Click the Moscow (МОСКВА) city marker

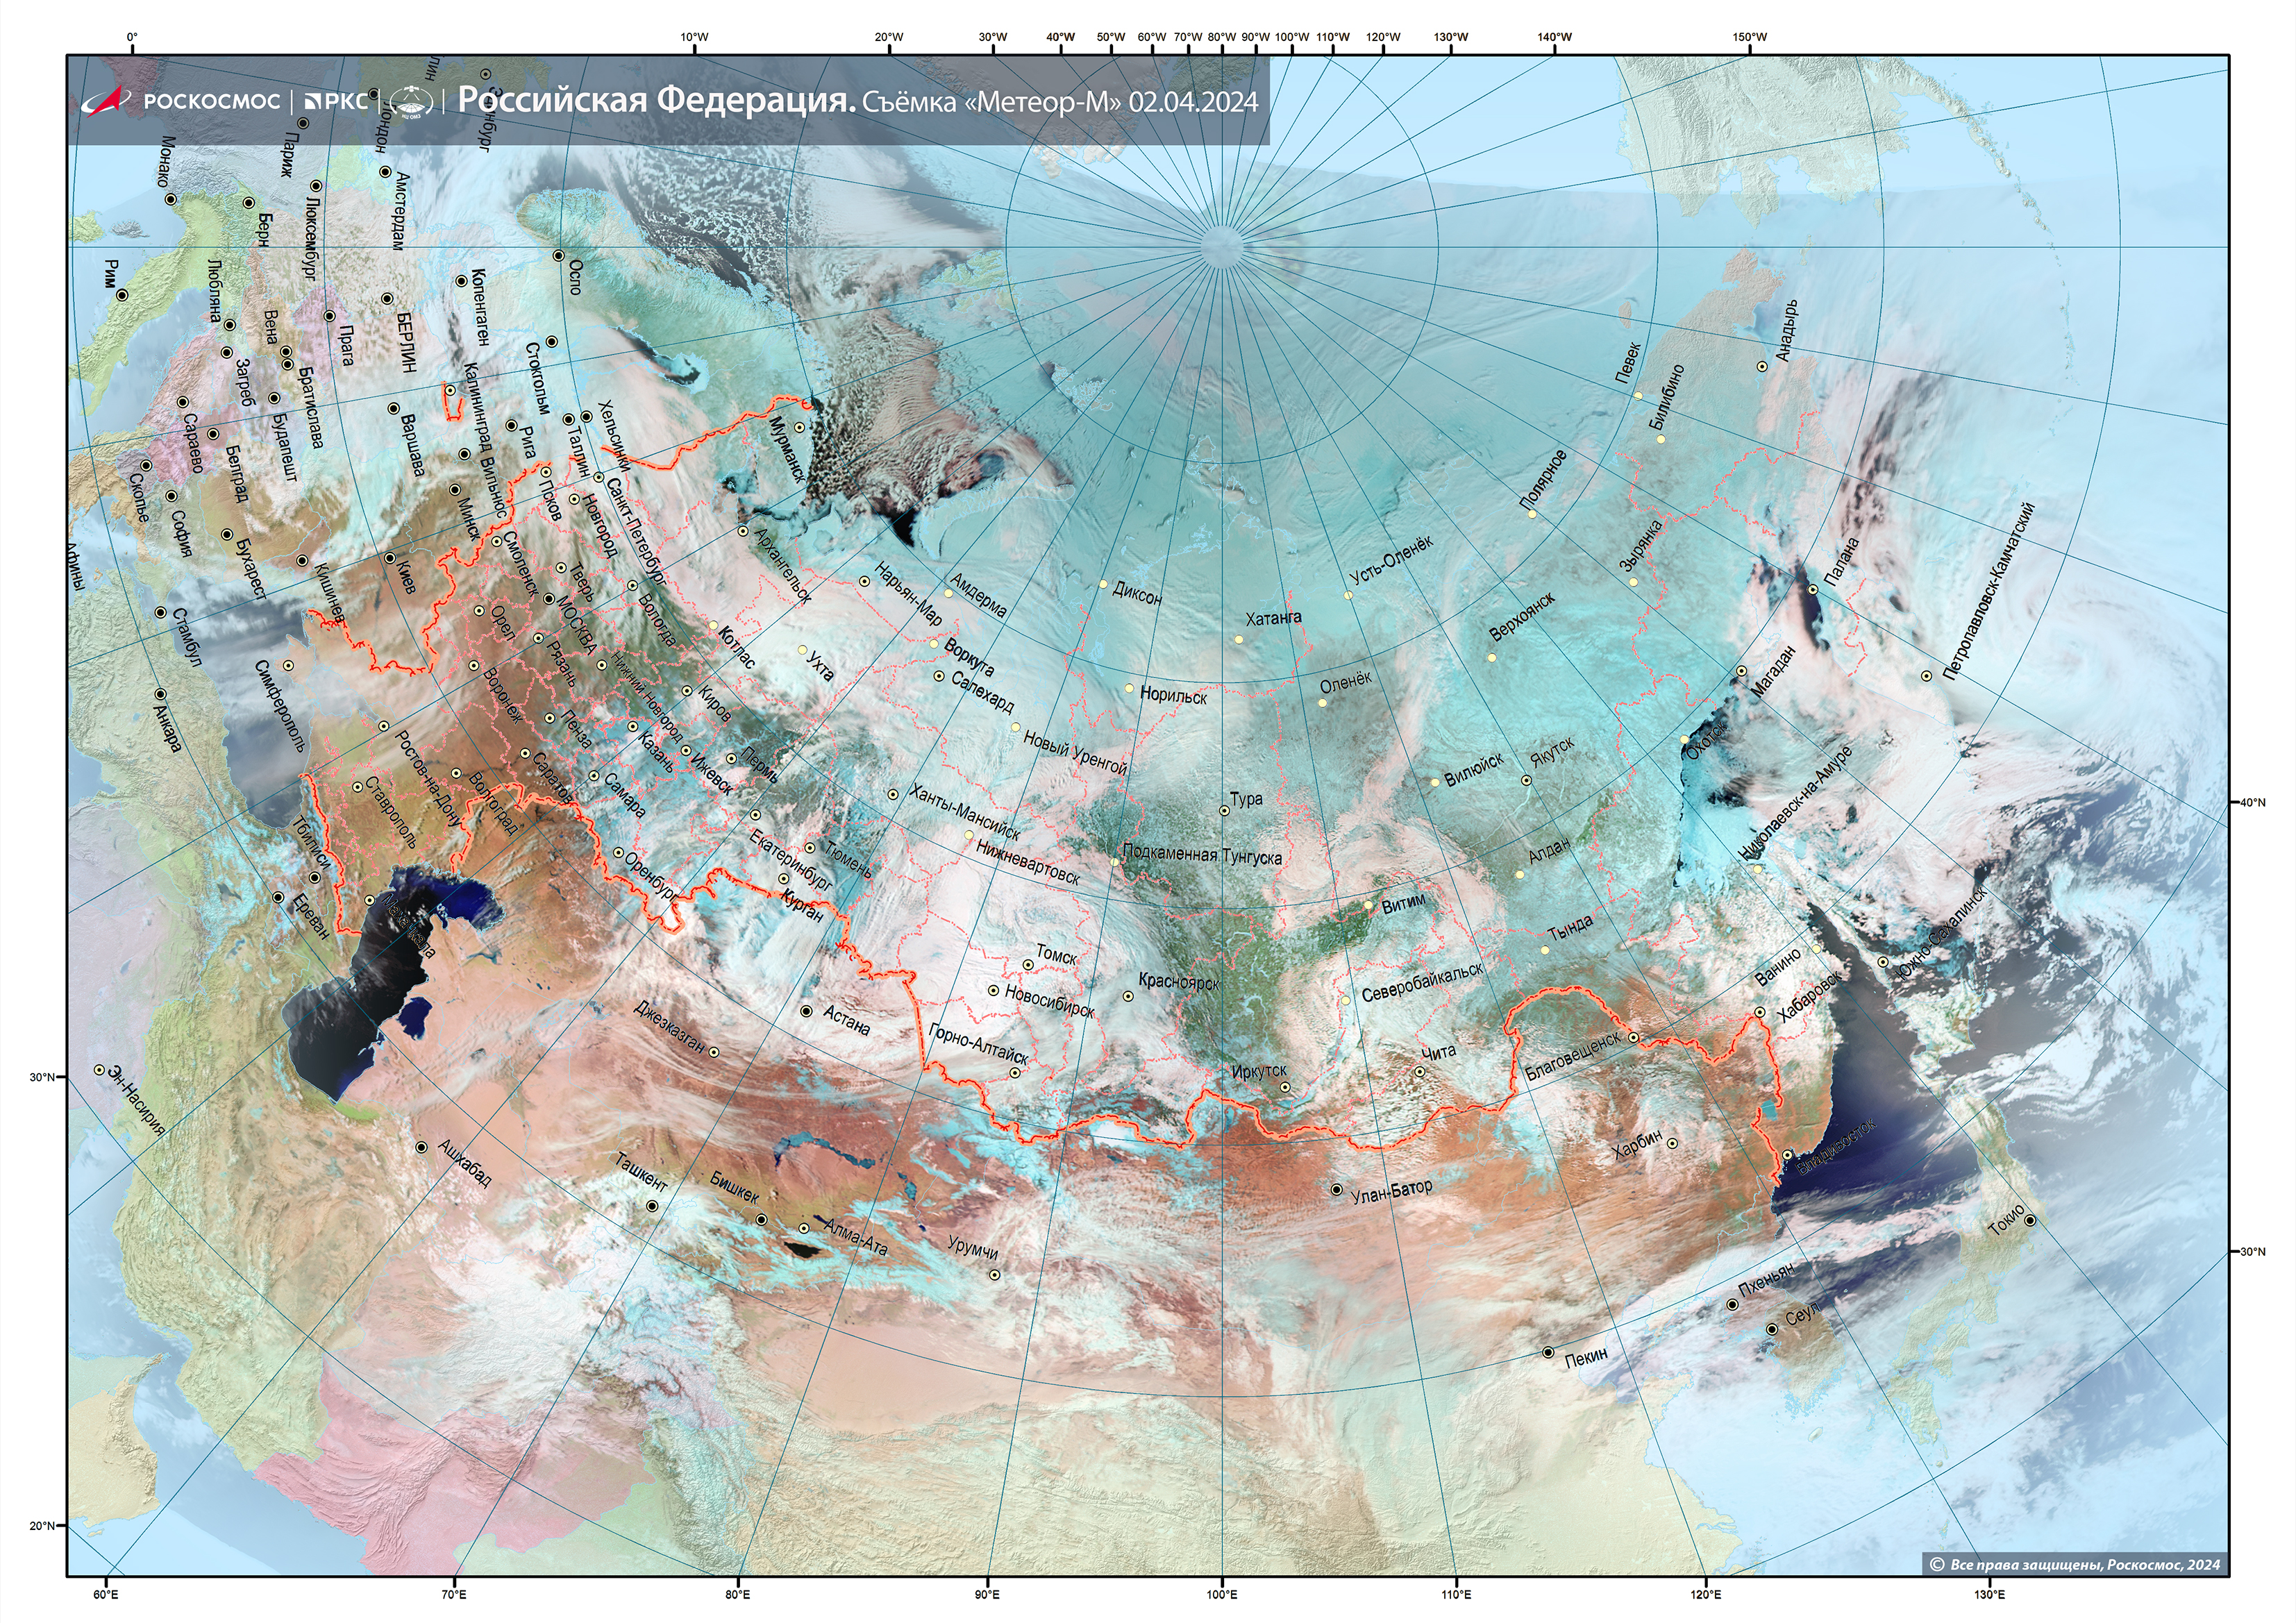549,600
